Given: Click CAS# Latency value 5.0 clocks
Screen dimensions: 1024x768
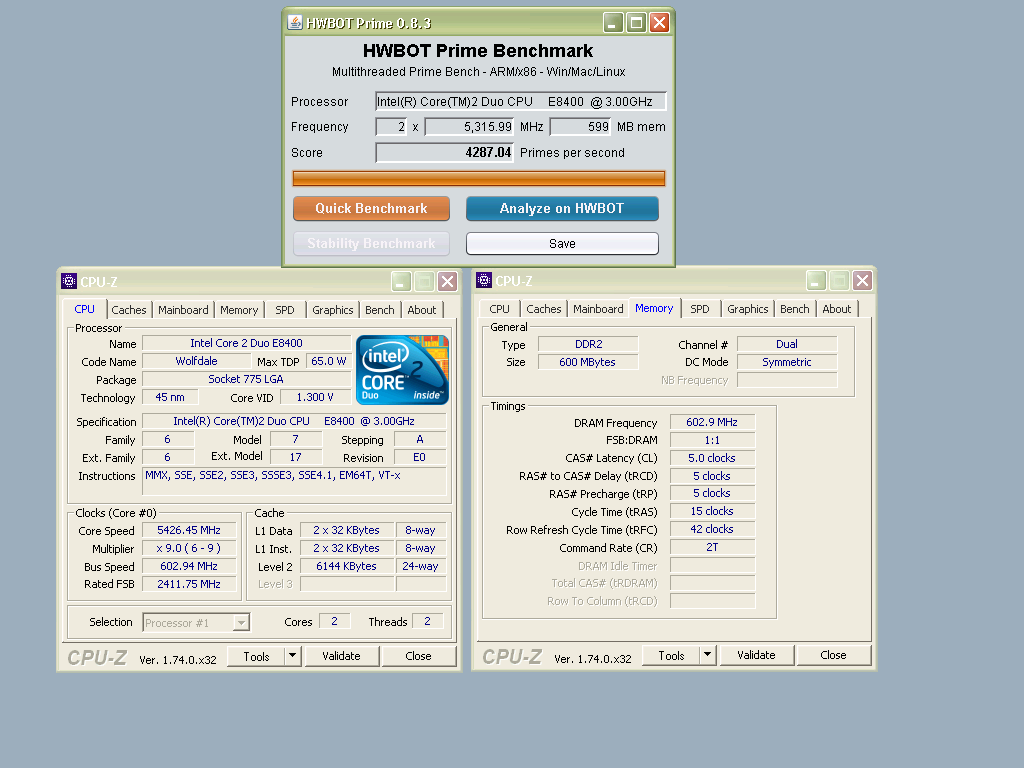Looking at the screenshot, I should pos(712,458).
